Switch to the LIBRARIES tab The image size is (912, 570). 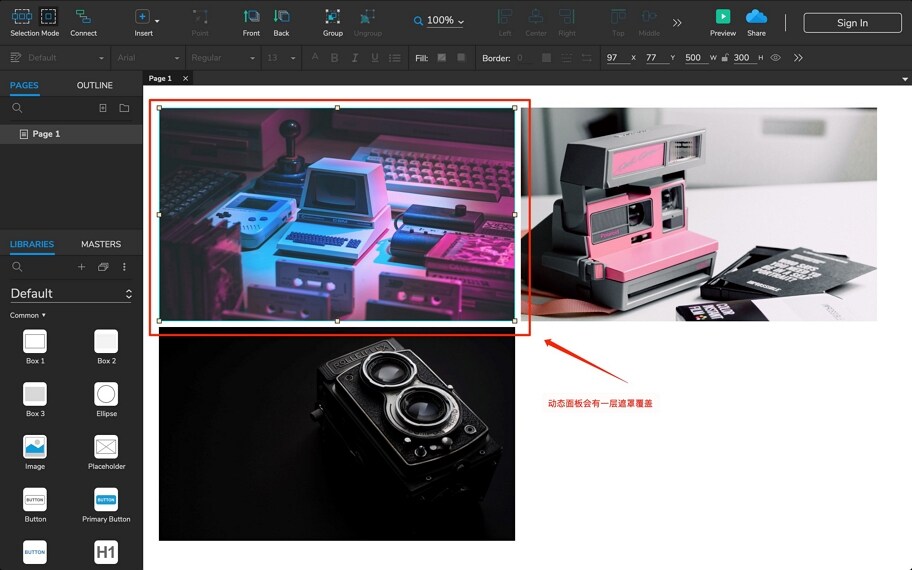coord(32,244)
